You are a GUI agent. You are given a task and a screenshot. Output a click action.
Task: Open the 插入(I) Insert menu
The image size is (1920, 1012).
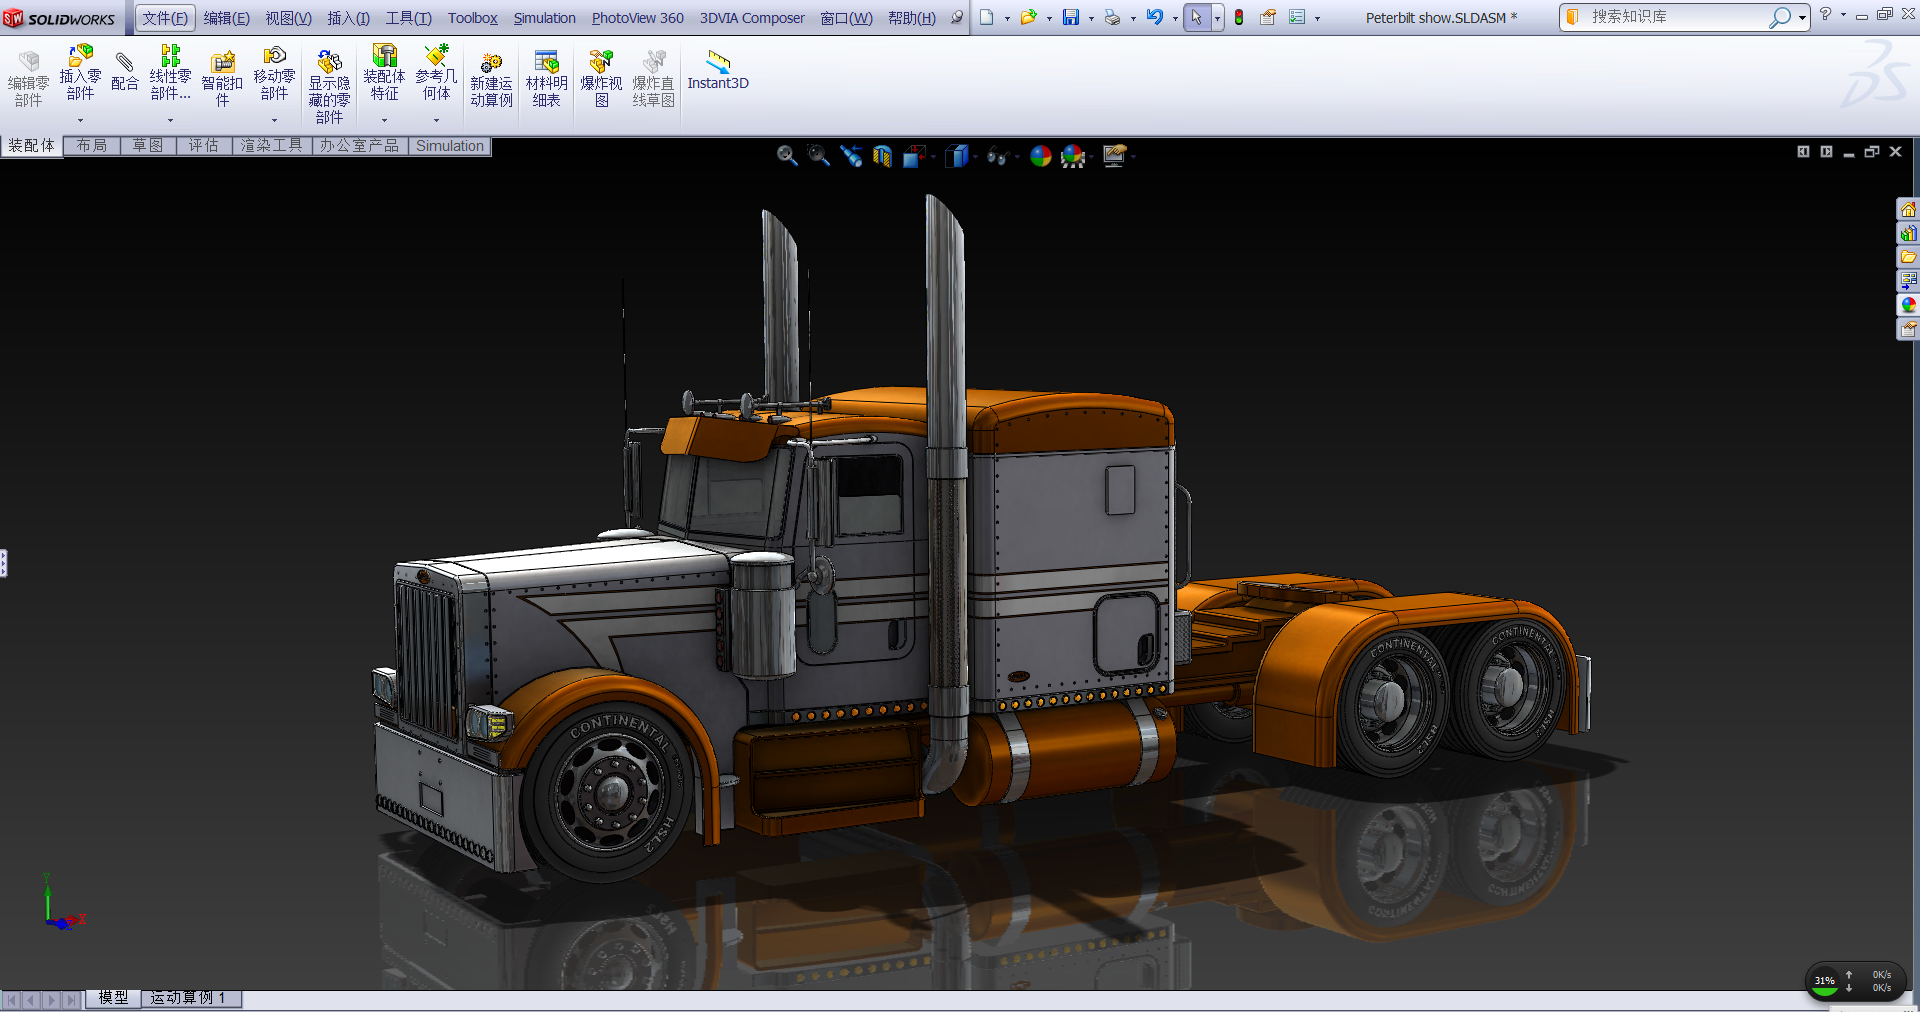pyautogui.click(x=348, y=18)
